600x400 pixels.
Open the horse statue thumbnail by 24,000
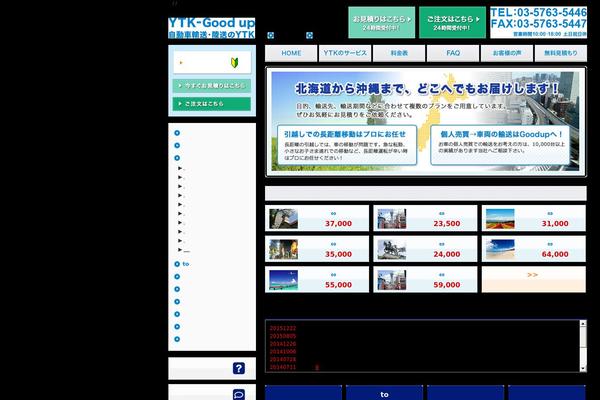(x=392, y=249)
